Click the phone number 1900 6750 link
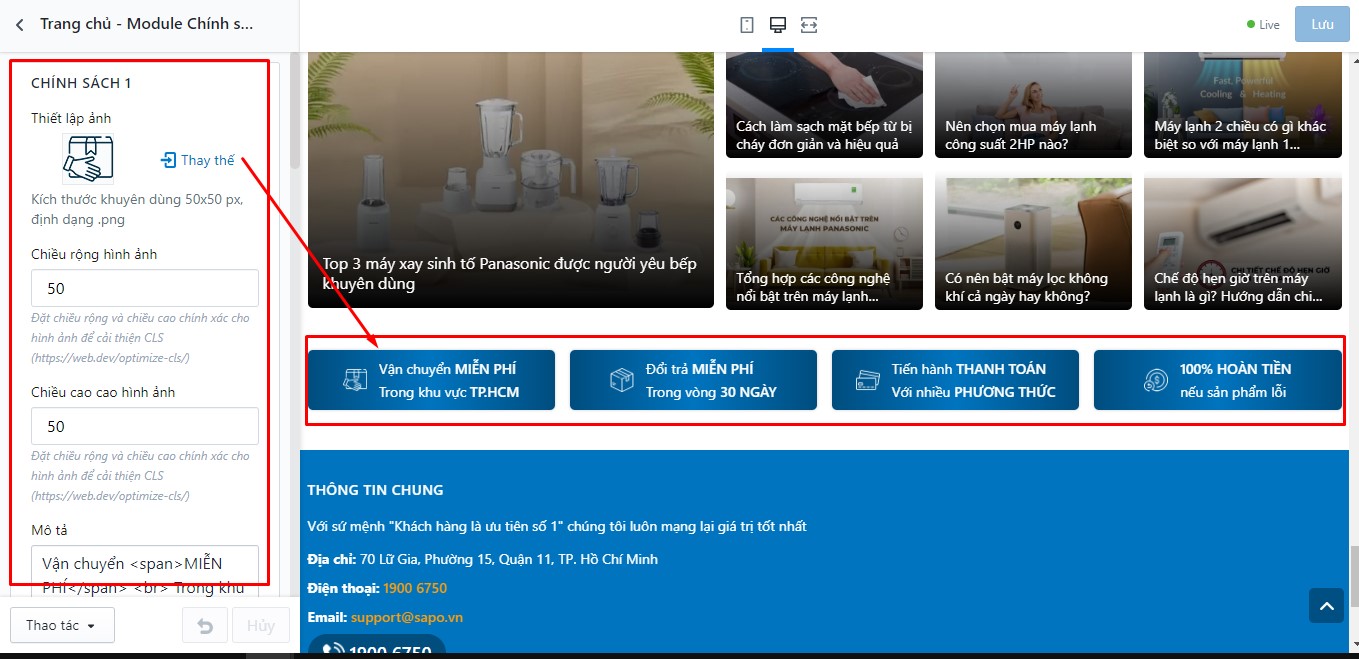The image size is (1359, 659). click(415, 588)
